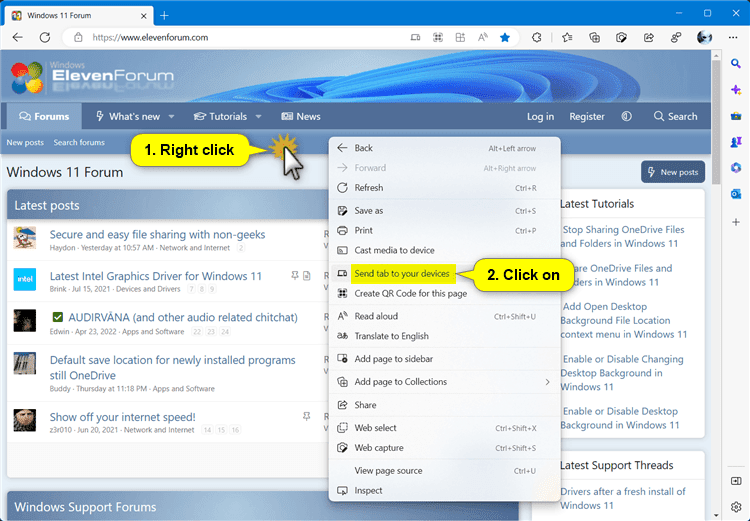Expand the Tutorials dropdown arrow
This screenshot has height=521, width=750.
[x=258, y=116]
